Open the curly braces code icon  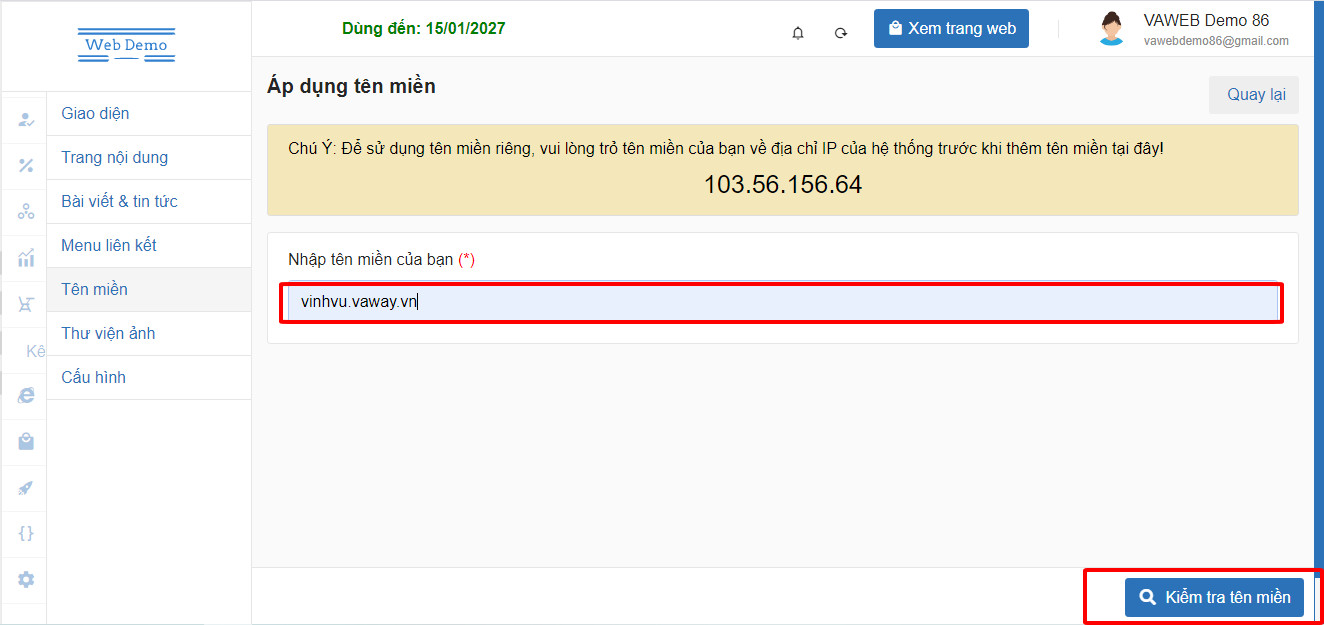tap(26, 533)
